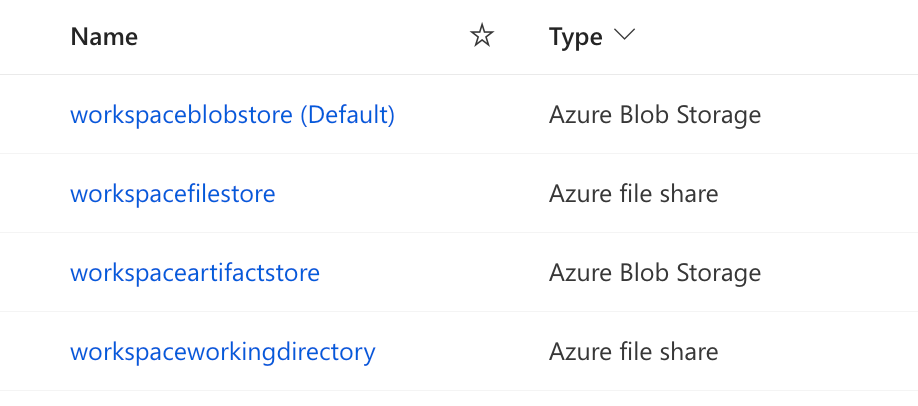Viewport: 918px width, 406px height.
Task: Click Azure file share type for workspacefilestore
Action: pyautogui.click(x=633, y=193)
